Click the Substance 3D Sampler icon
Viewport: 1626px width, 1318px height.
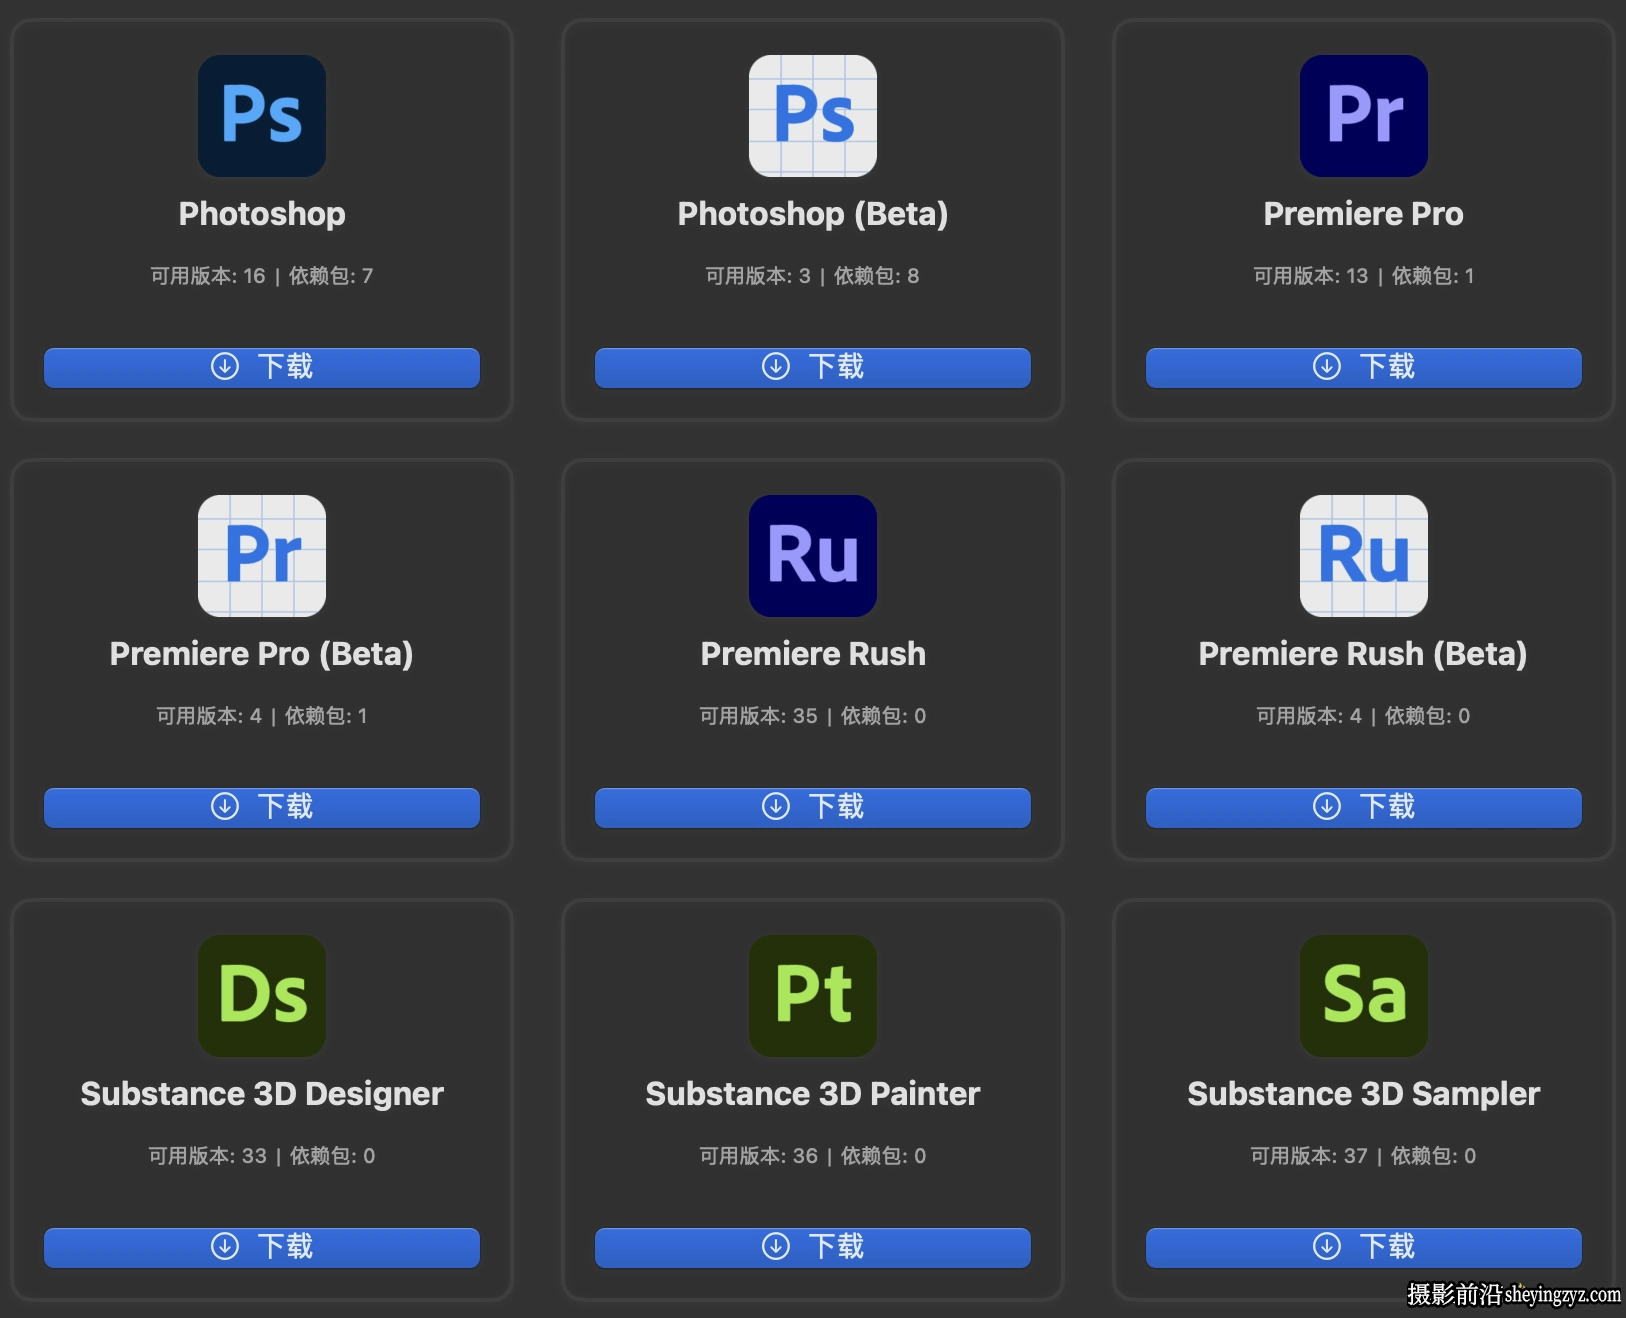point(1364,996)
